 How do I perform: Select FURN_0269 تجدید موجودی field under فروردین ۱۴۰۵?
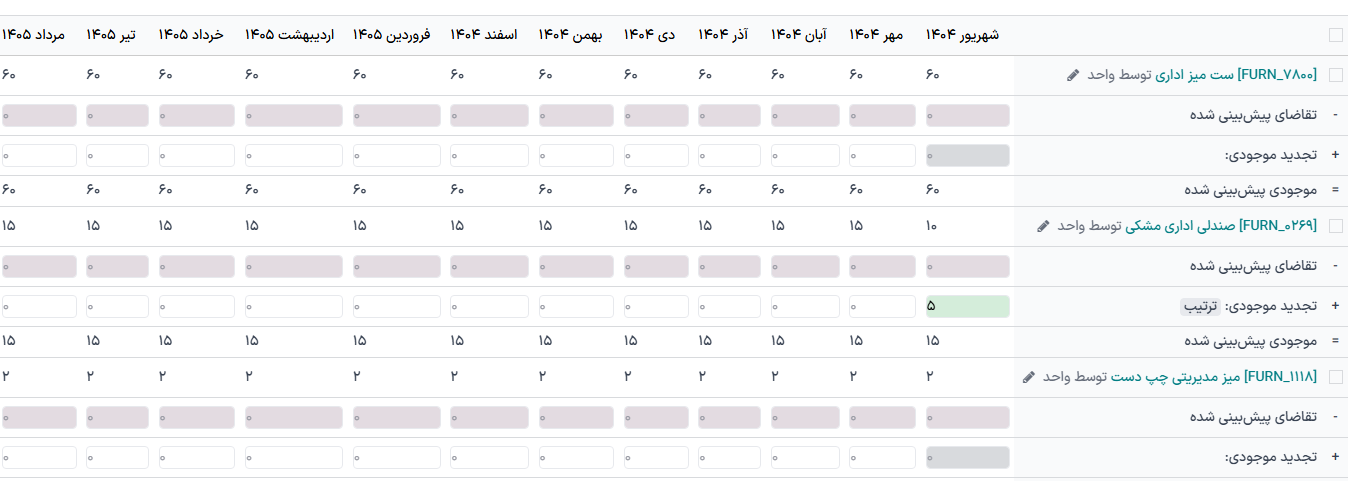click(x=397, y=306)
